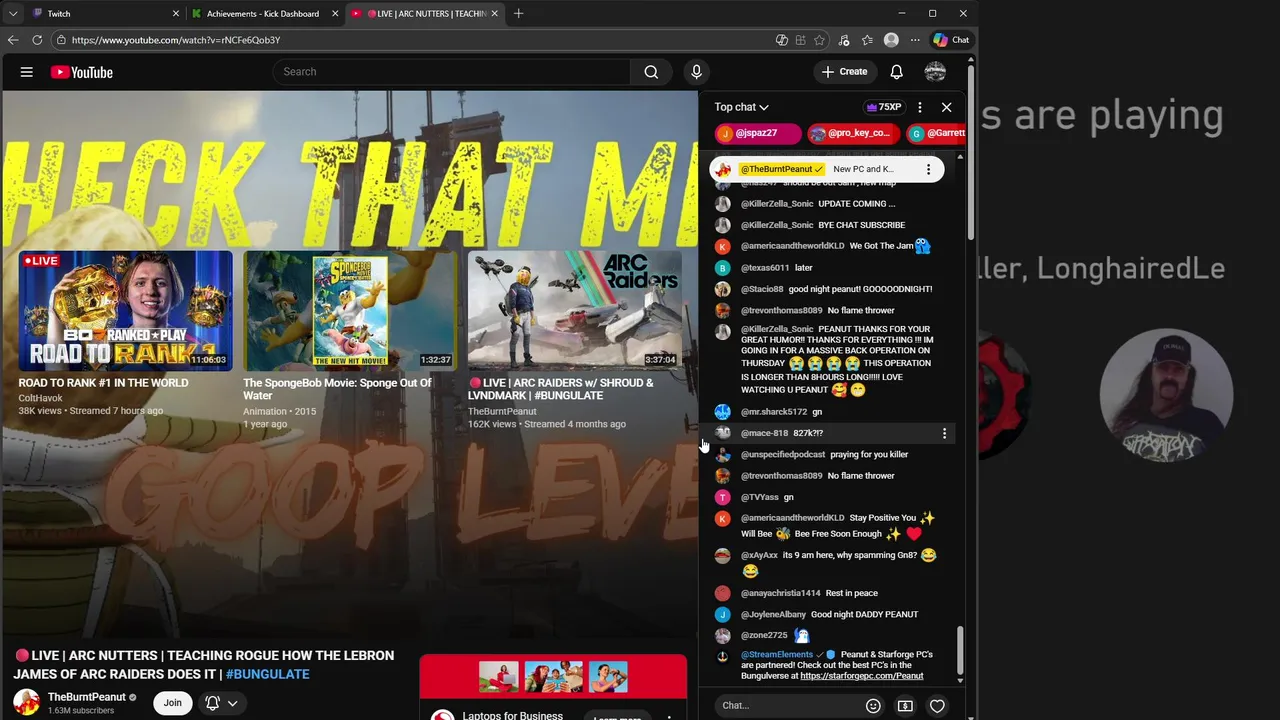Focus the YouTube search box
The image size is (1280, 720).
[x=451, y=72]
